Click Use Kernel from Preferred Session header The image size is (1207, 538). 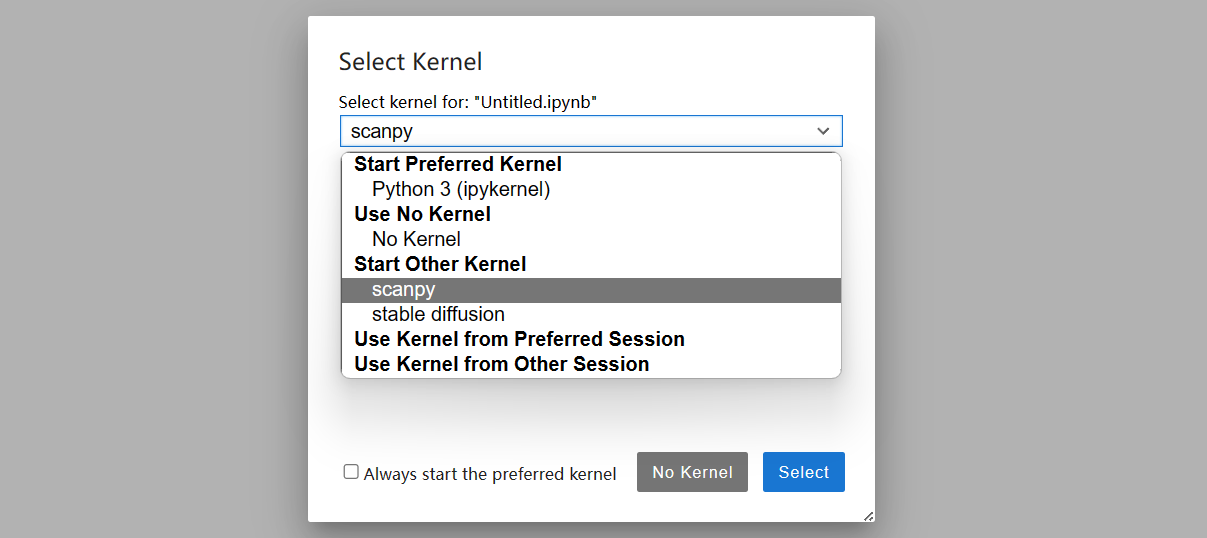[519, 339]
